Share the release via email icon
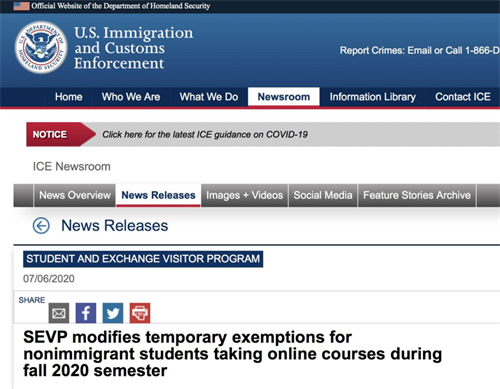Image resolution: width=500 pixels, height=389 pixels. pyautogui.click(x=59, y=313)
